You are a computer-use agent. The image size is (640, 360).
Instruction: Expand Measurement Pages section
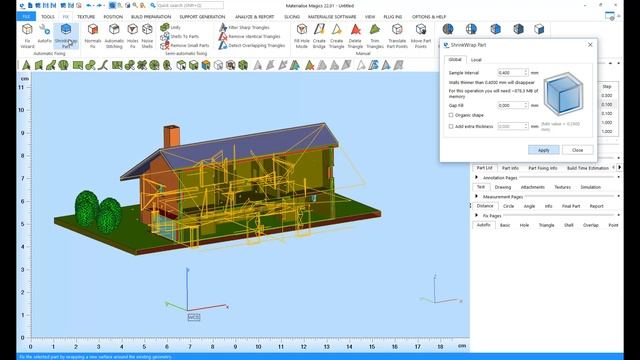pos(476,196)
